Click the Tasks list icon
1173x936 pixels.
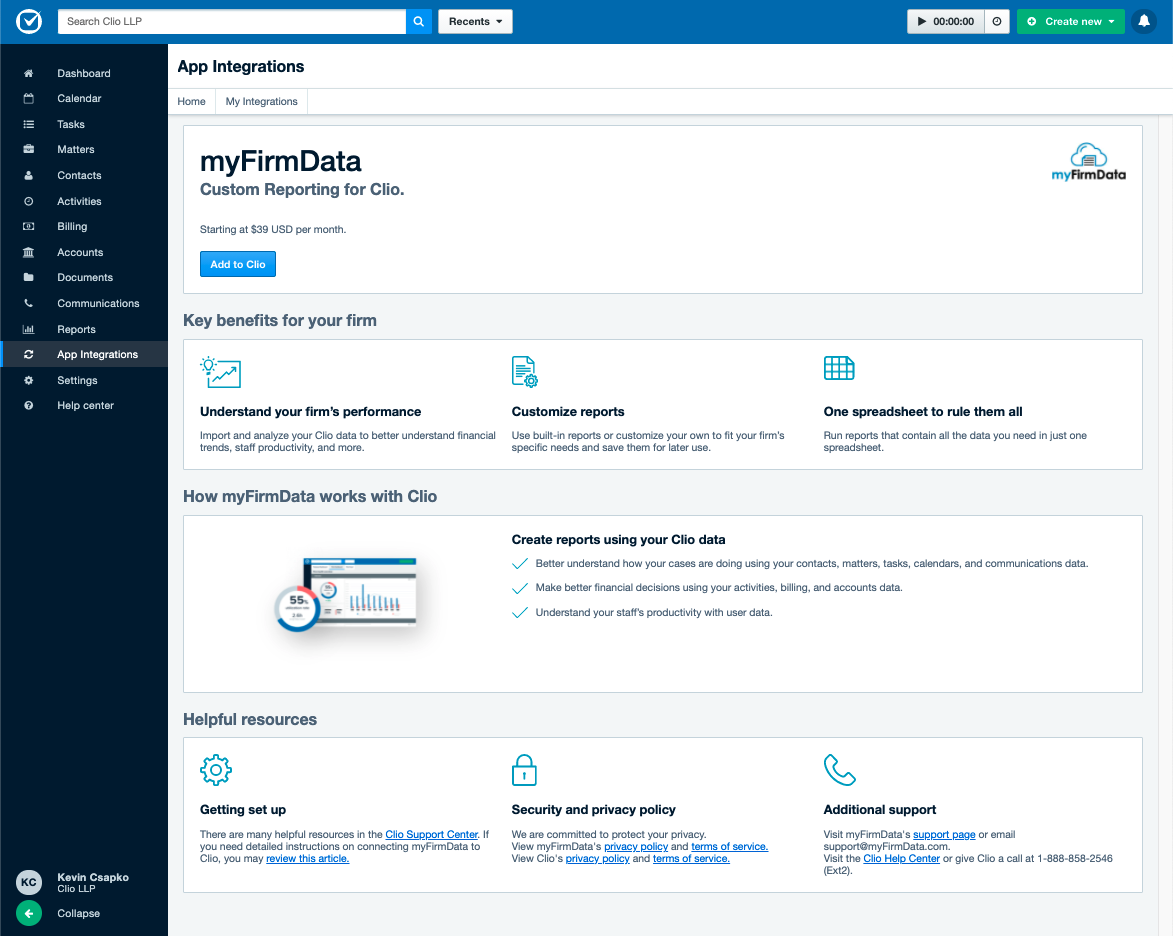(28, 124)
